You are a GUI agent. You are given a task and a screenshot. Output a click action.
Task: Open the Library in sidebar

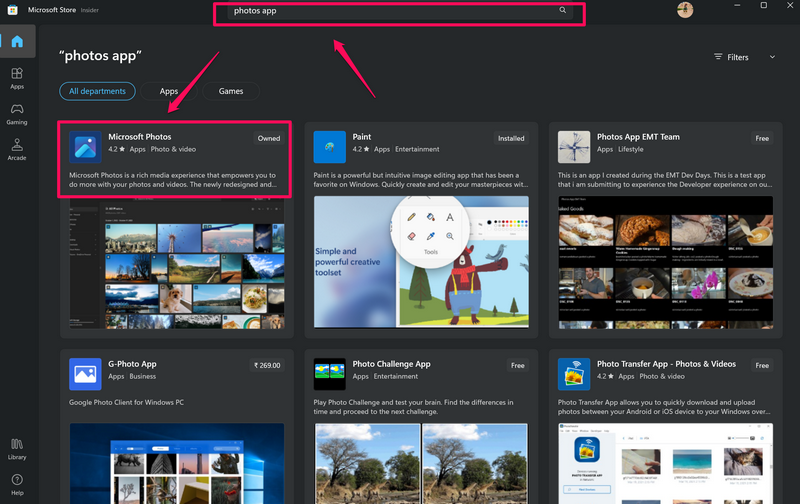(x=17, y=448)
